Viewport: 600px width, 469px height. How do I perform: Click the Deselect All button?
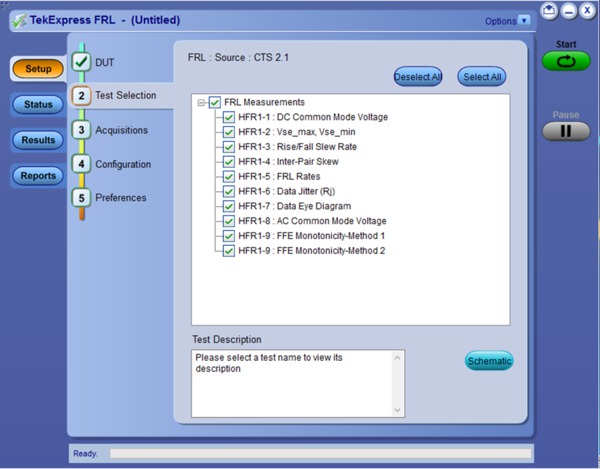[417, 77]
